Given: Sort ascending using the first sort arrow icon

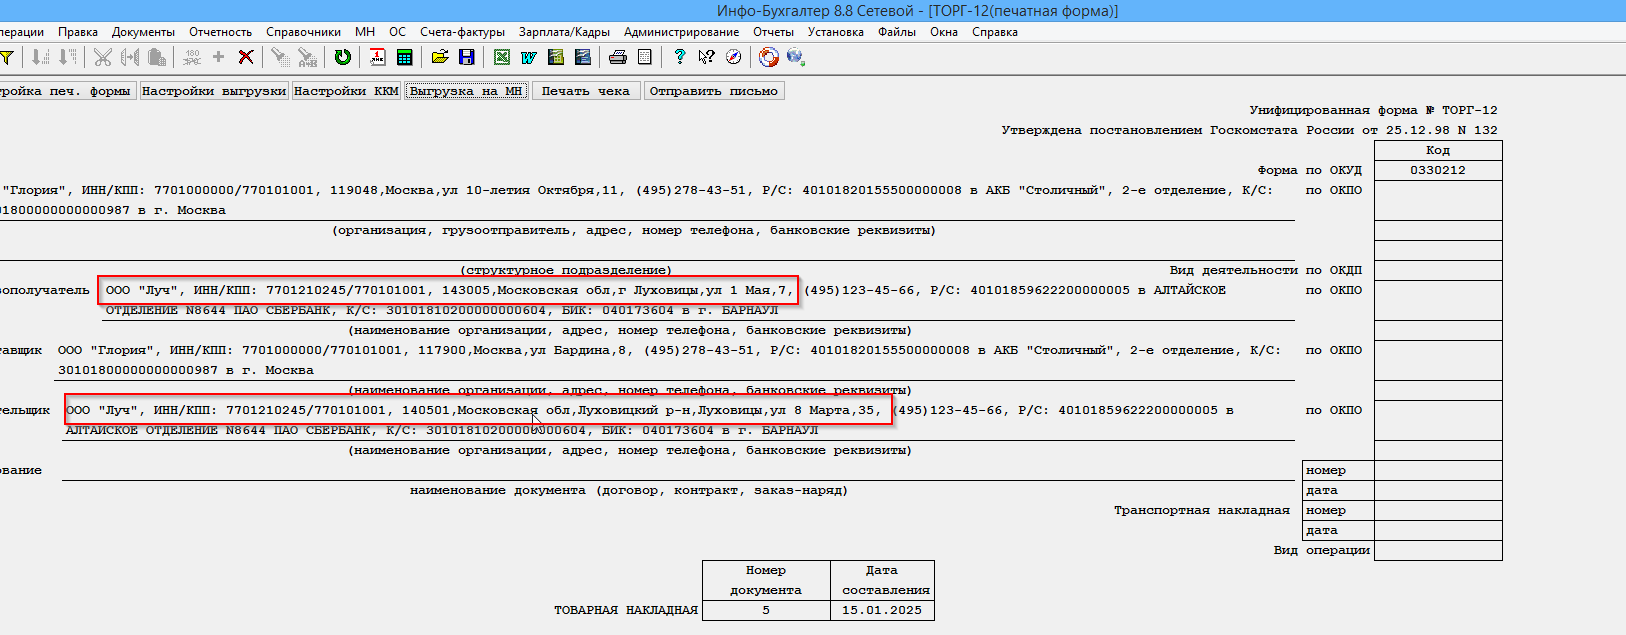Looking at the screenshot, I should click(40, 57).
